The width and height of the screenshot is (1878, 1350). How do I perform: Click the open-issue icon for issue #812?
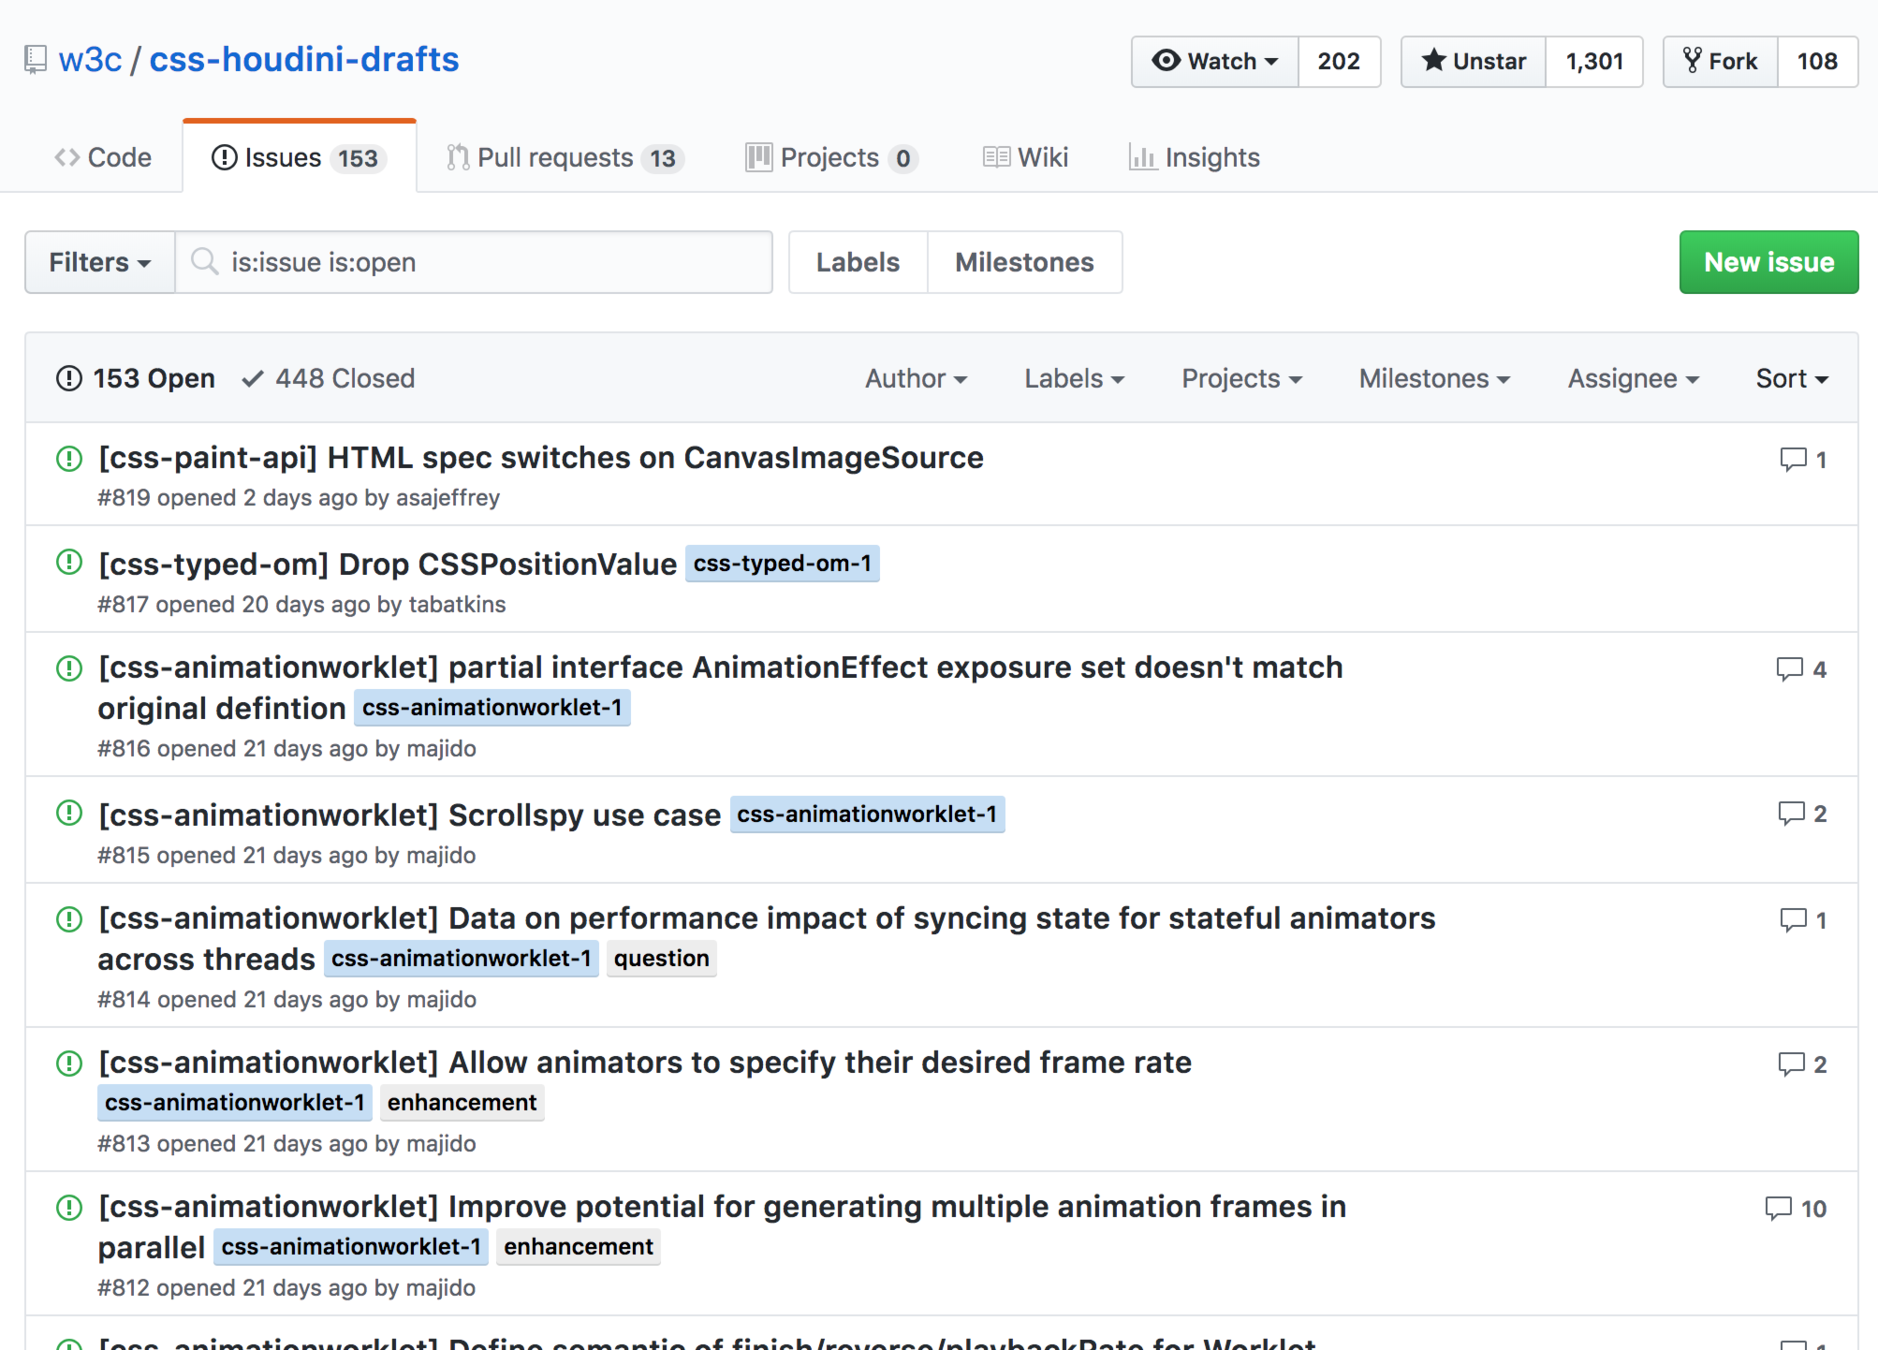coord(69,1208)
